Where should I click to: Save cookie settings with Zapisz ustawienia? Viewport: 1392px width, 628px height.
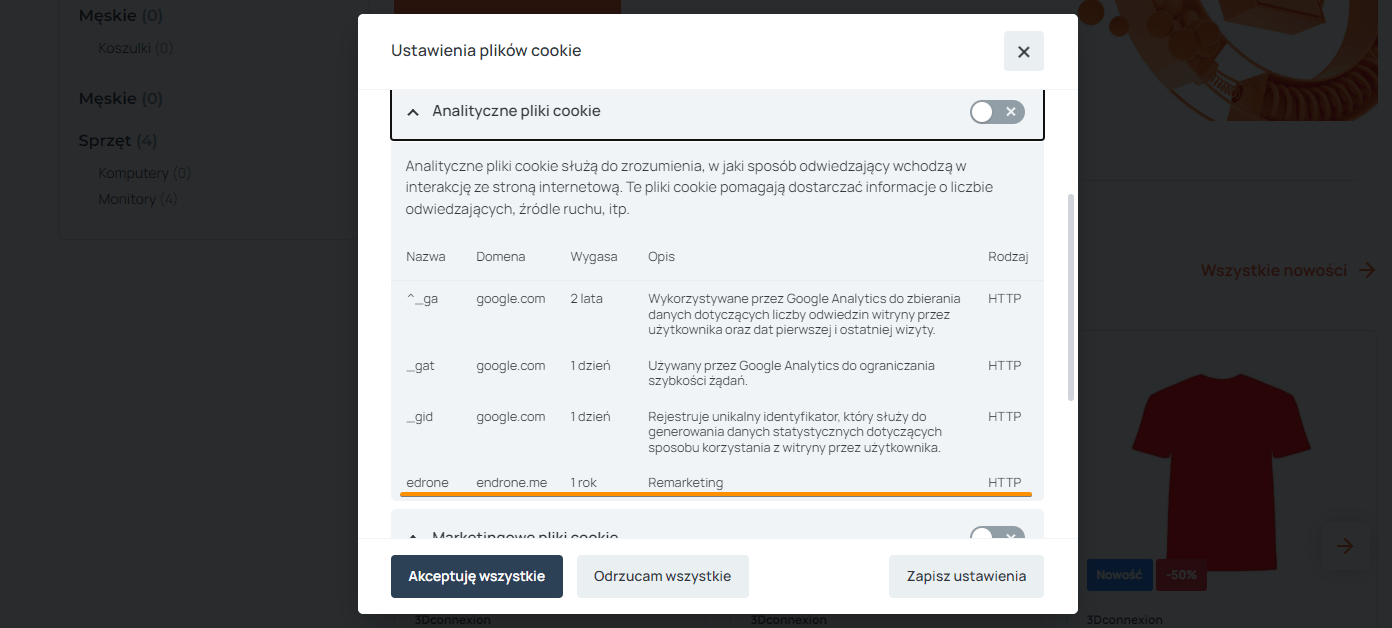[x=965, y=576]
